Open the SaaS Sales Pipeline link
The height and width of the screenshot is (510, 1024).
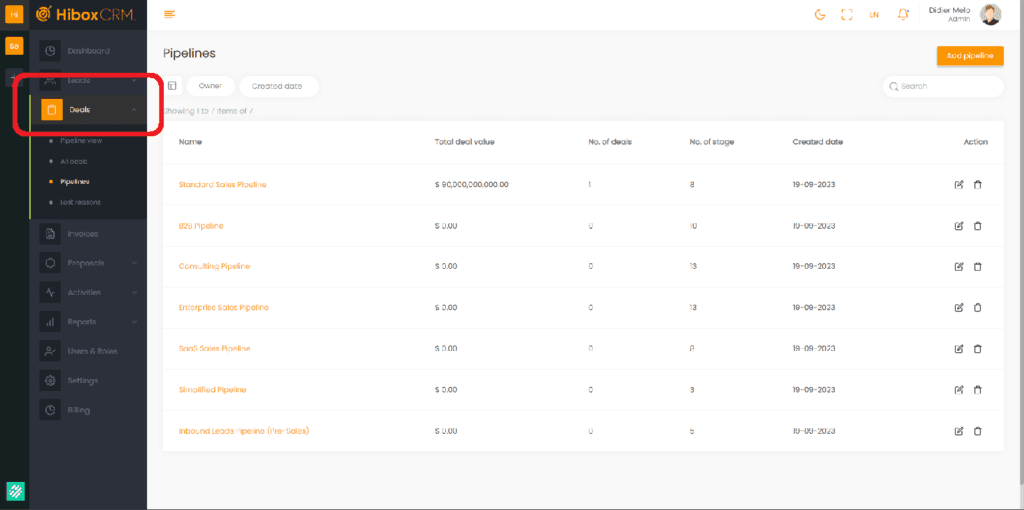(214, 349)
